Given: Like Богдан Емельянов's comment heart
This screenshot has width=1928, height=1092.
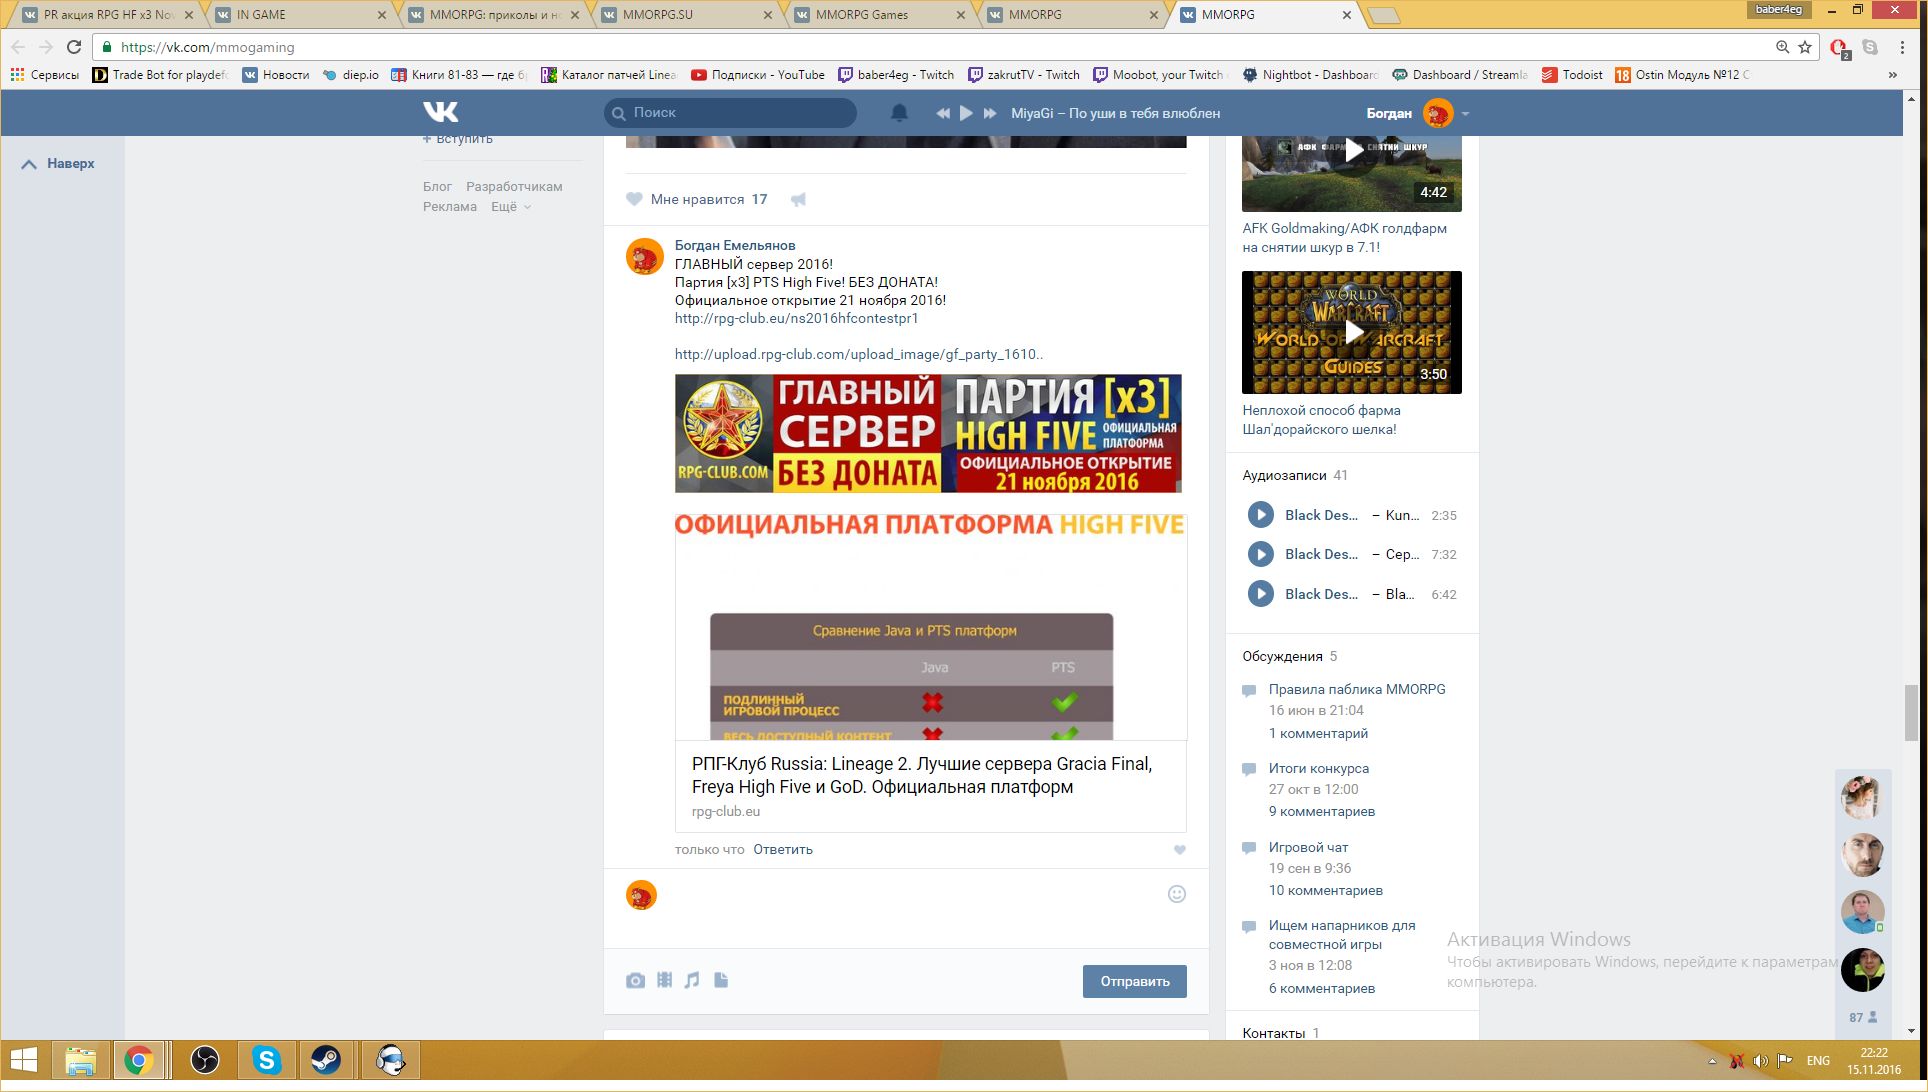Looking at the screenshot, I should pyautogui.click(x=1180, y=850).
